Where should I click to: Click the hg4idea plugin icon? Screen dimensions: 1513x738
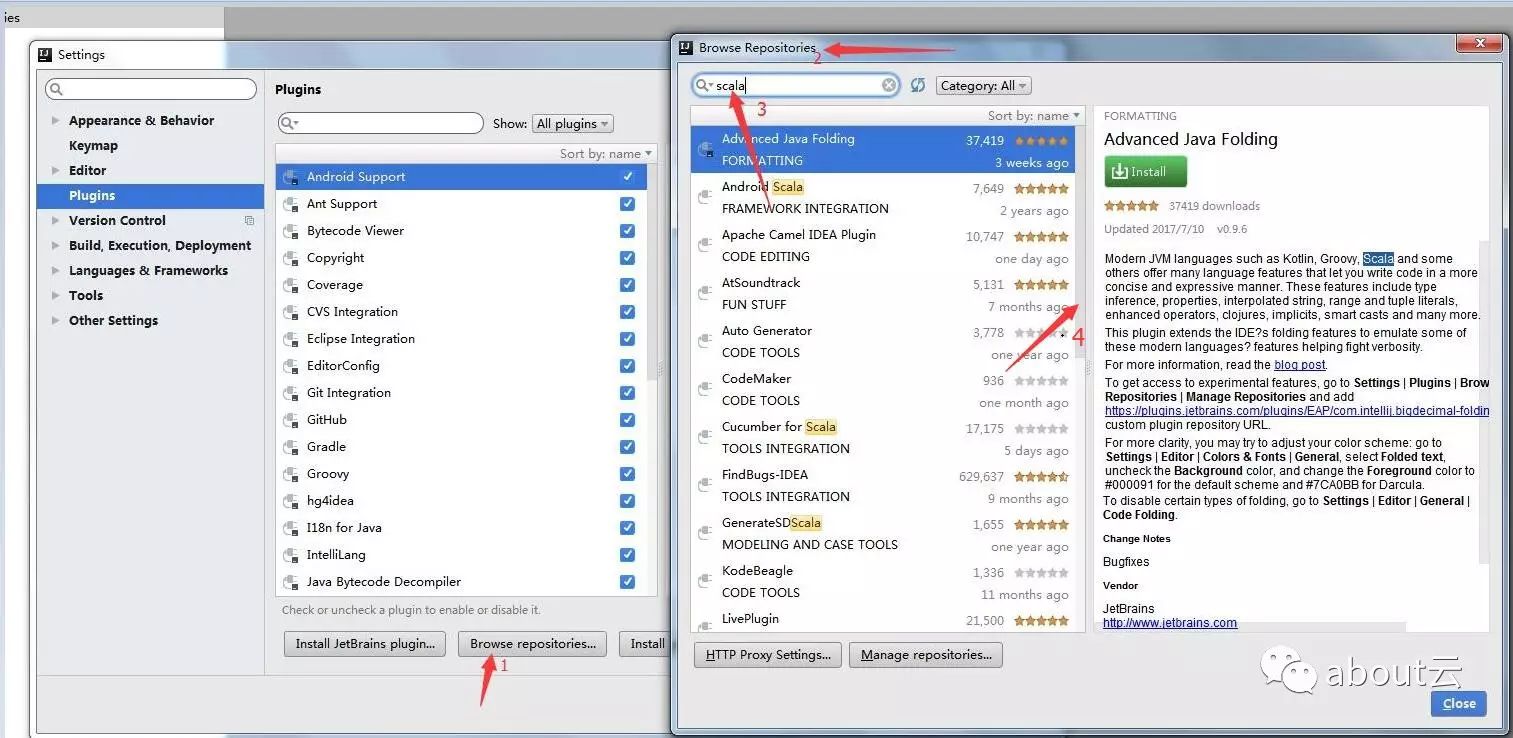(291, 501)
